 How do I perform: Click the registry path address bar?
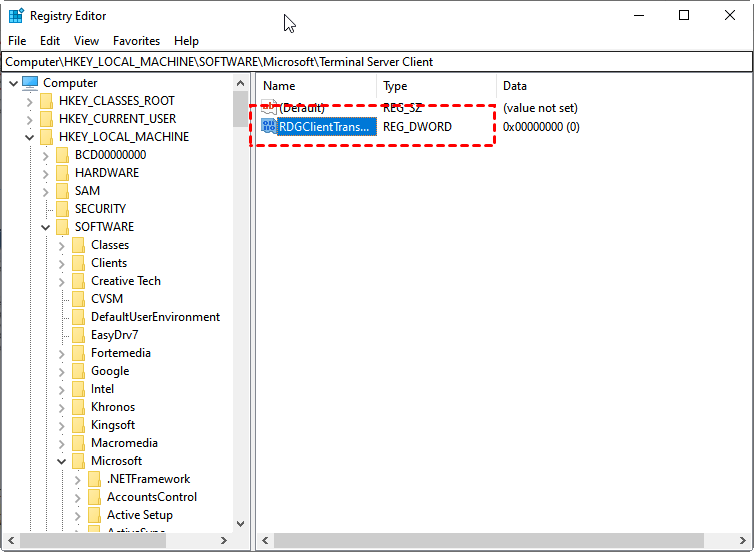[x=377, y=62]
